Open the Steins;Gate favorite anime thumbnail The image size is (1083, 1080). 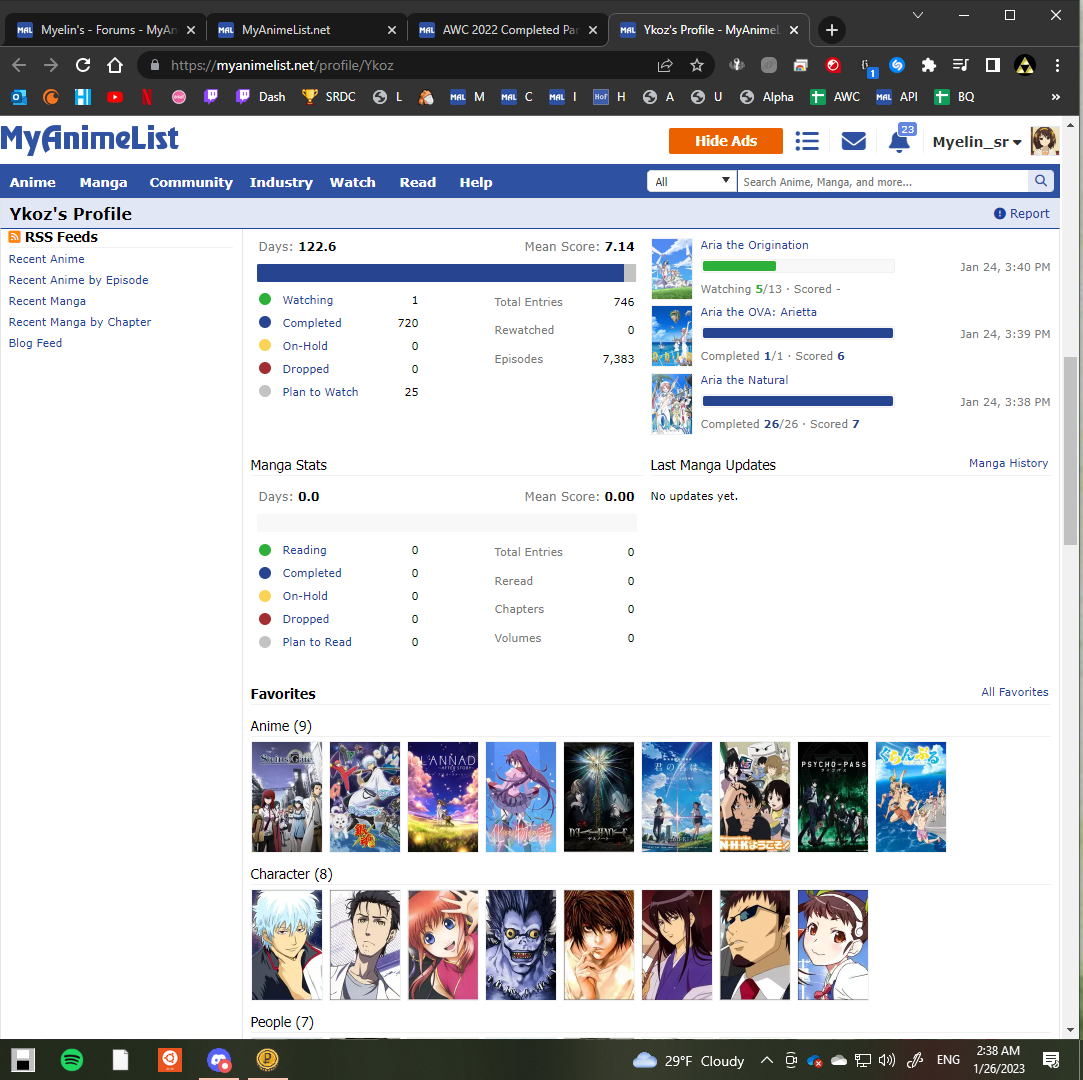click(x=287, y=797)
